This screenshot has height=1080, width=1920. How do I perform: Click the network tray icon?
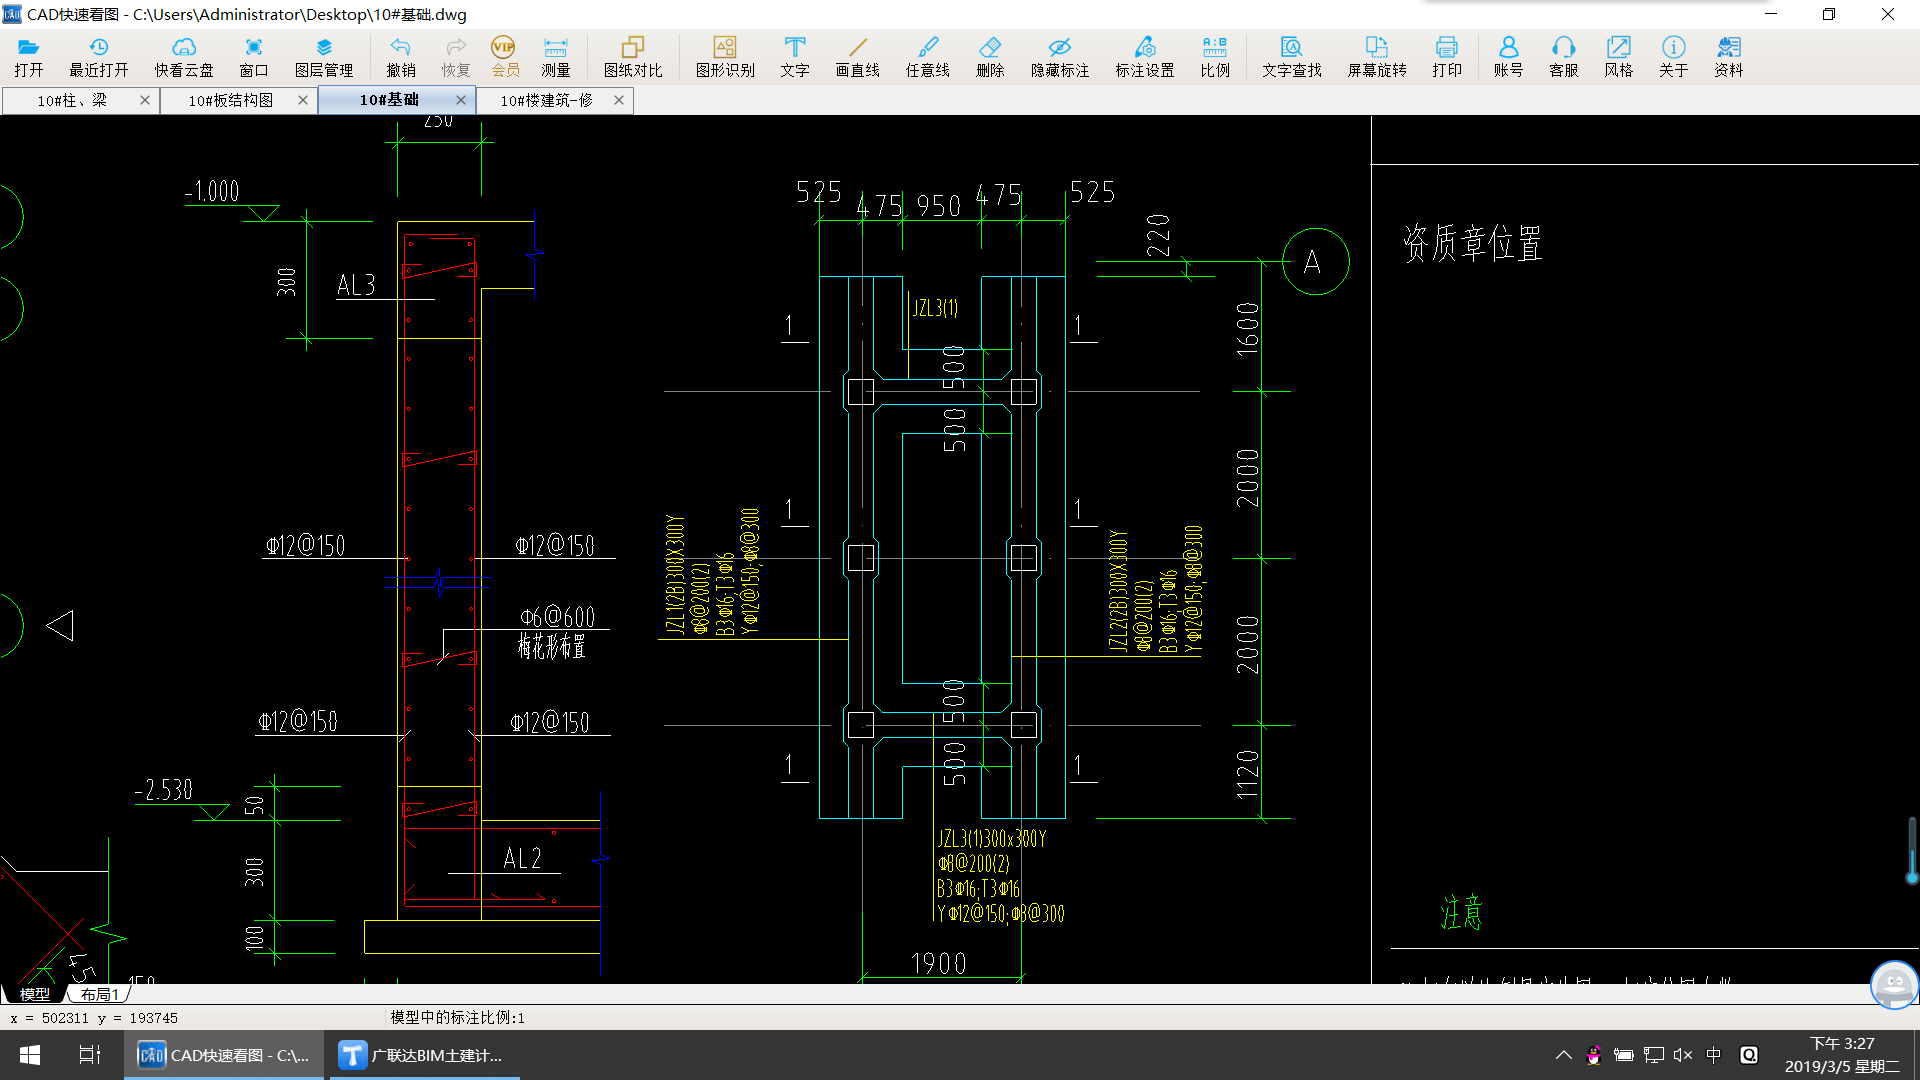click(1654, 1055)
